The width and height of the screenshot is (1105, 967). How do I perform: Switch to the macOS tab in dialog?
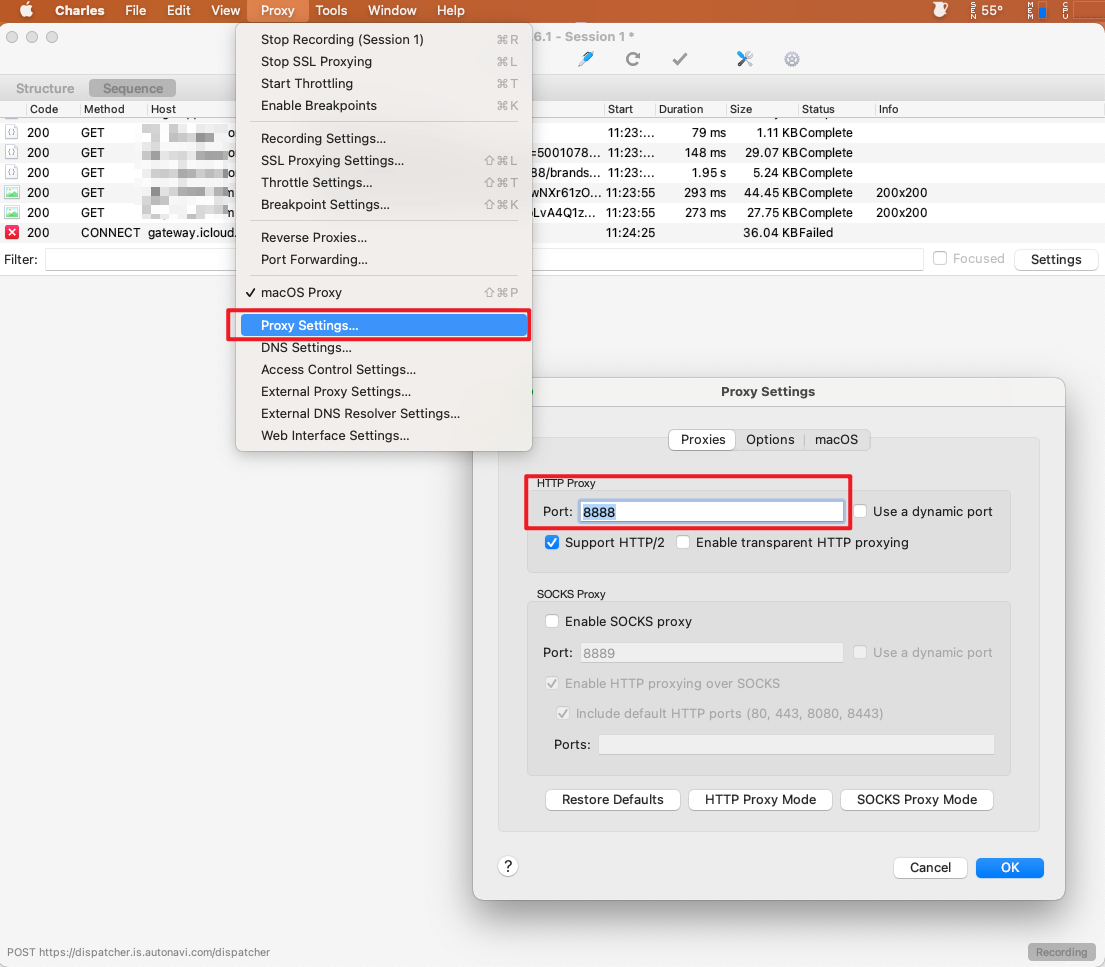pyautogui.click(x=837, y=440)
